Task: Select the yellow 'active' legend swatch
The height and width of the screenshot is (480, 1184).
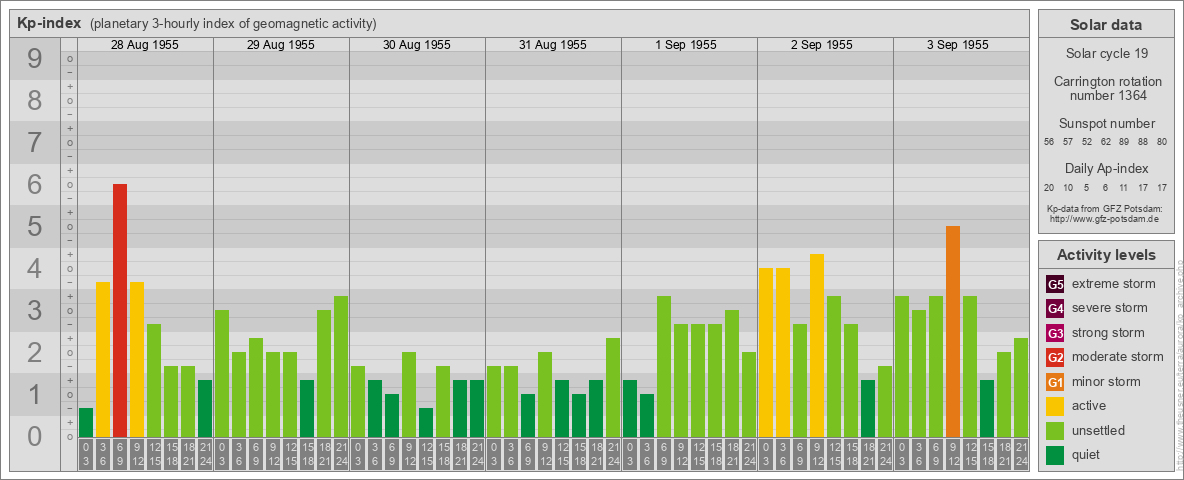Action: (x=1055, y=406)
